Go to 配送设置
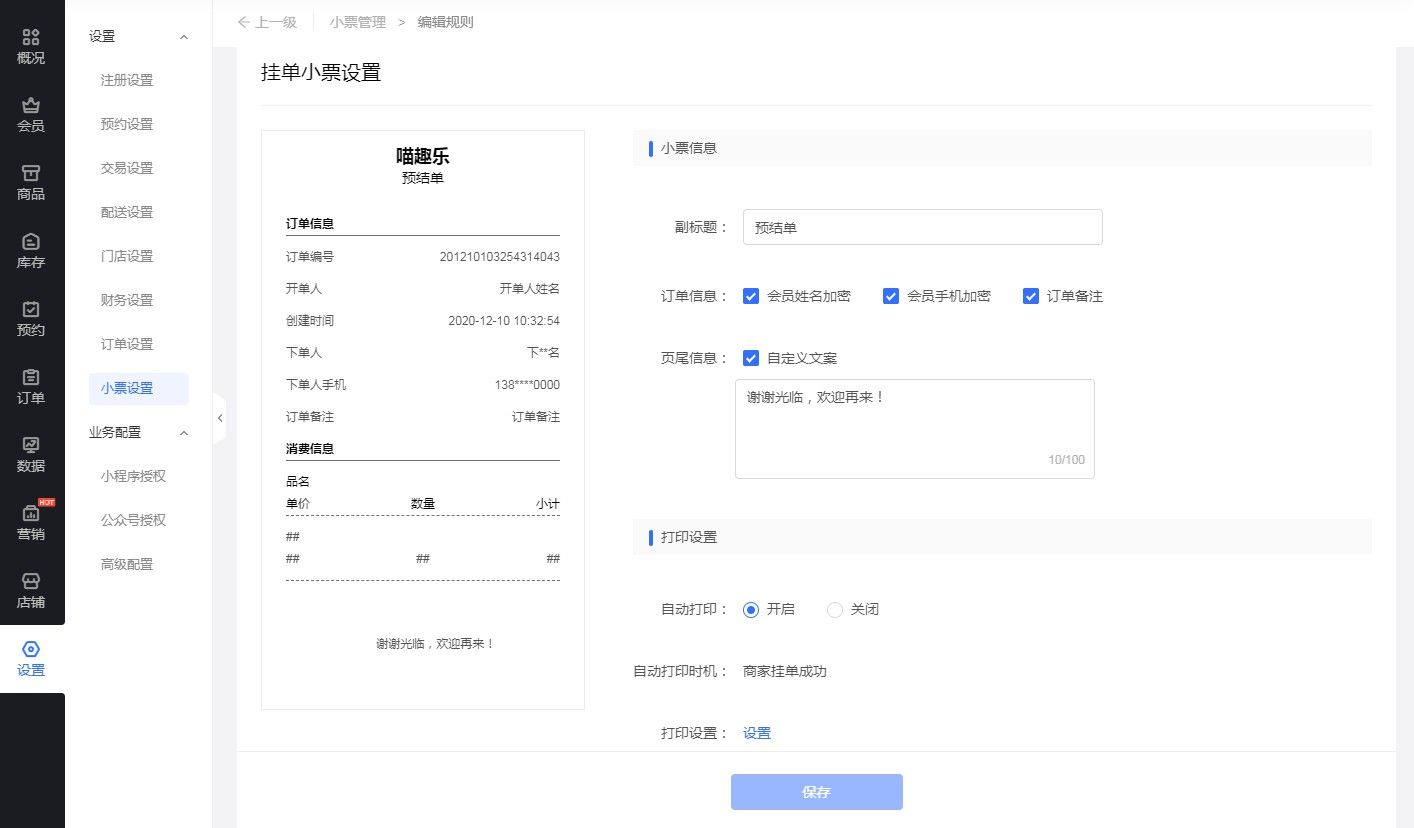This screenshot has width=1414, height=828. pos(127,212)
